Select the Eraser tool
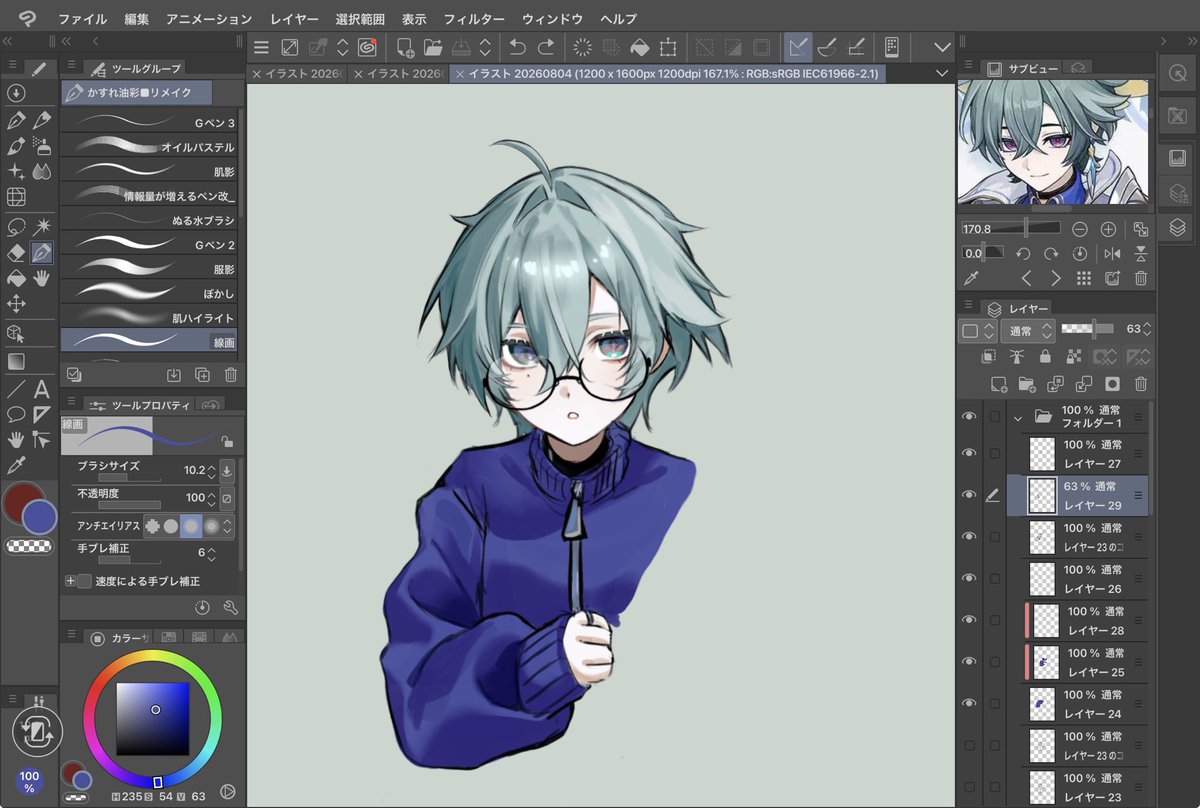This screenshot has height=808, width=1200. [x=16, y=252]
